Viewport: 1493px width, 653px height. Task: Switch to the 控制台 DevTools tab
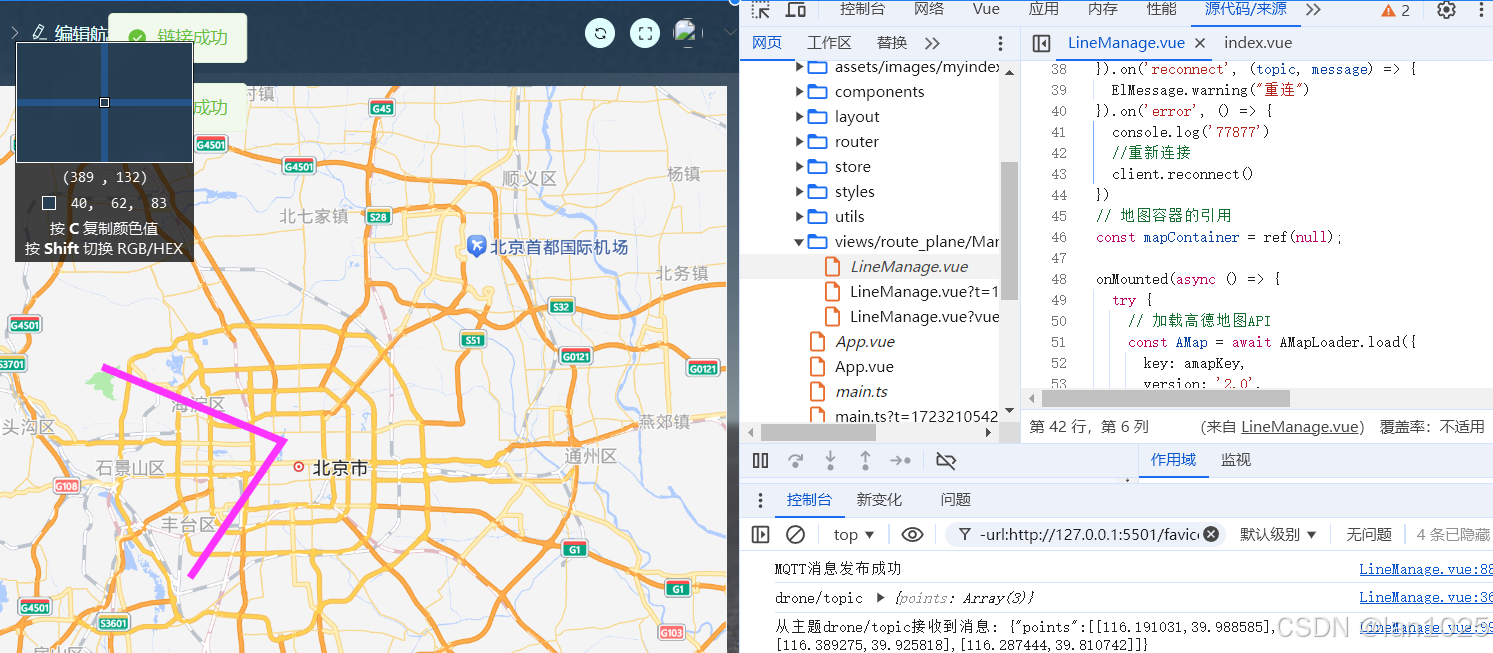862,9
